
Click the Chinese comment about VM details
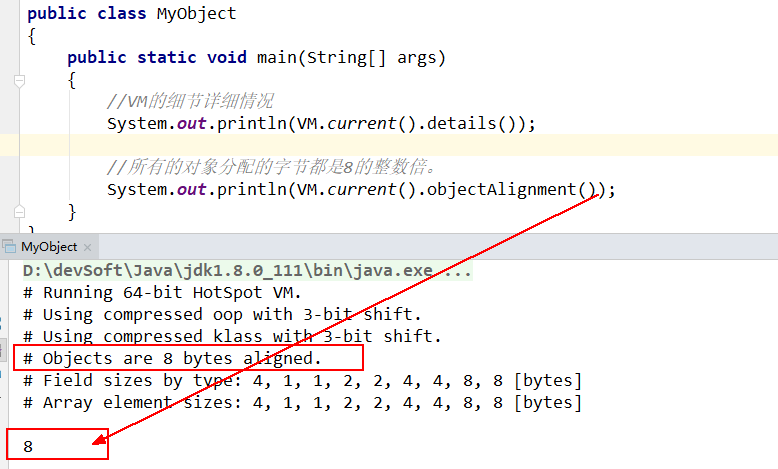tap(190, 102)
